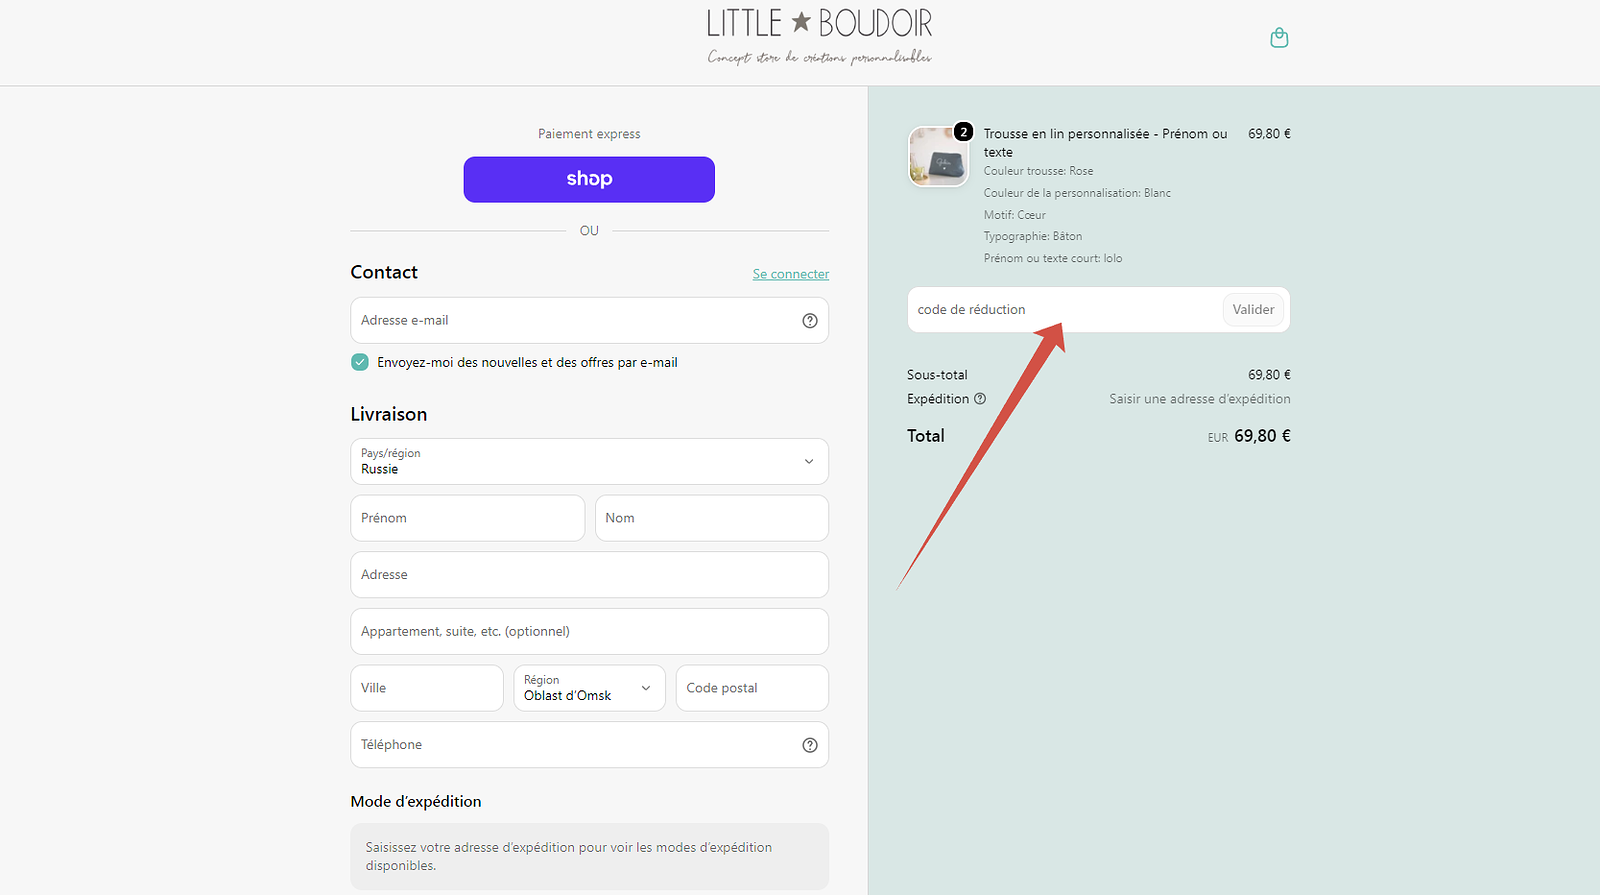Screen dimensions: 1600x895
Task: Open the Pays/région country dropdown
Action: click(x=589, y=462)
